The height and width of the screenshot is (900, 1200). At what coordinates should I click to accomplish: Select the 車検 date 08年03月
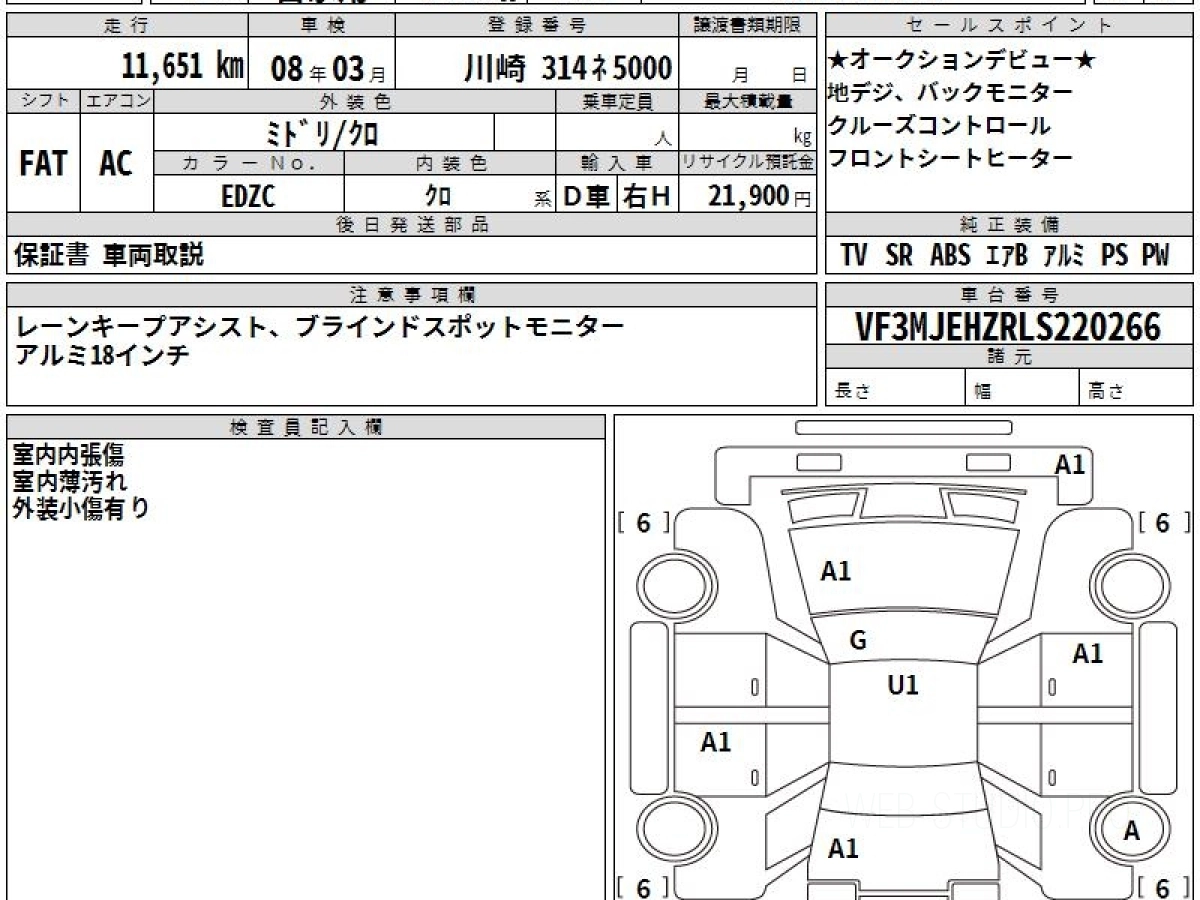click(327, 69)
